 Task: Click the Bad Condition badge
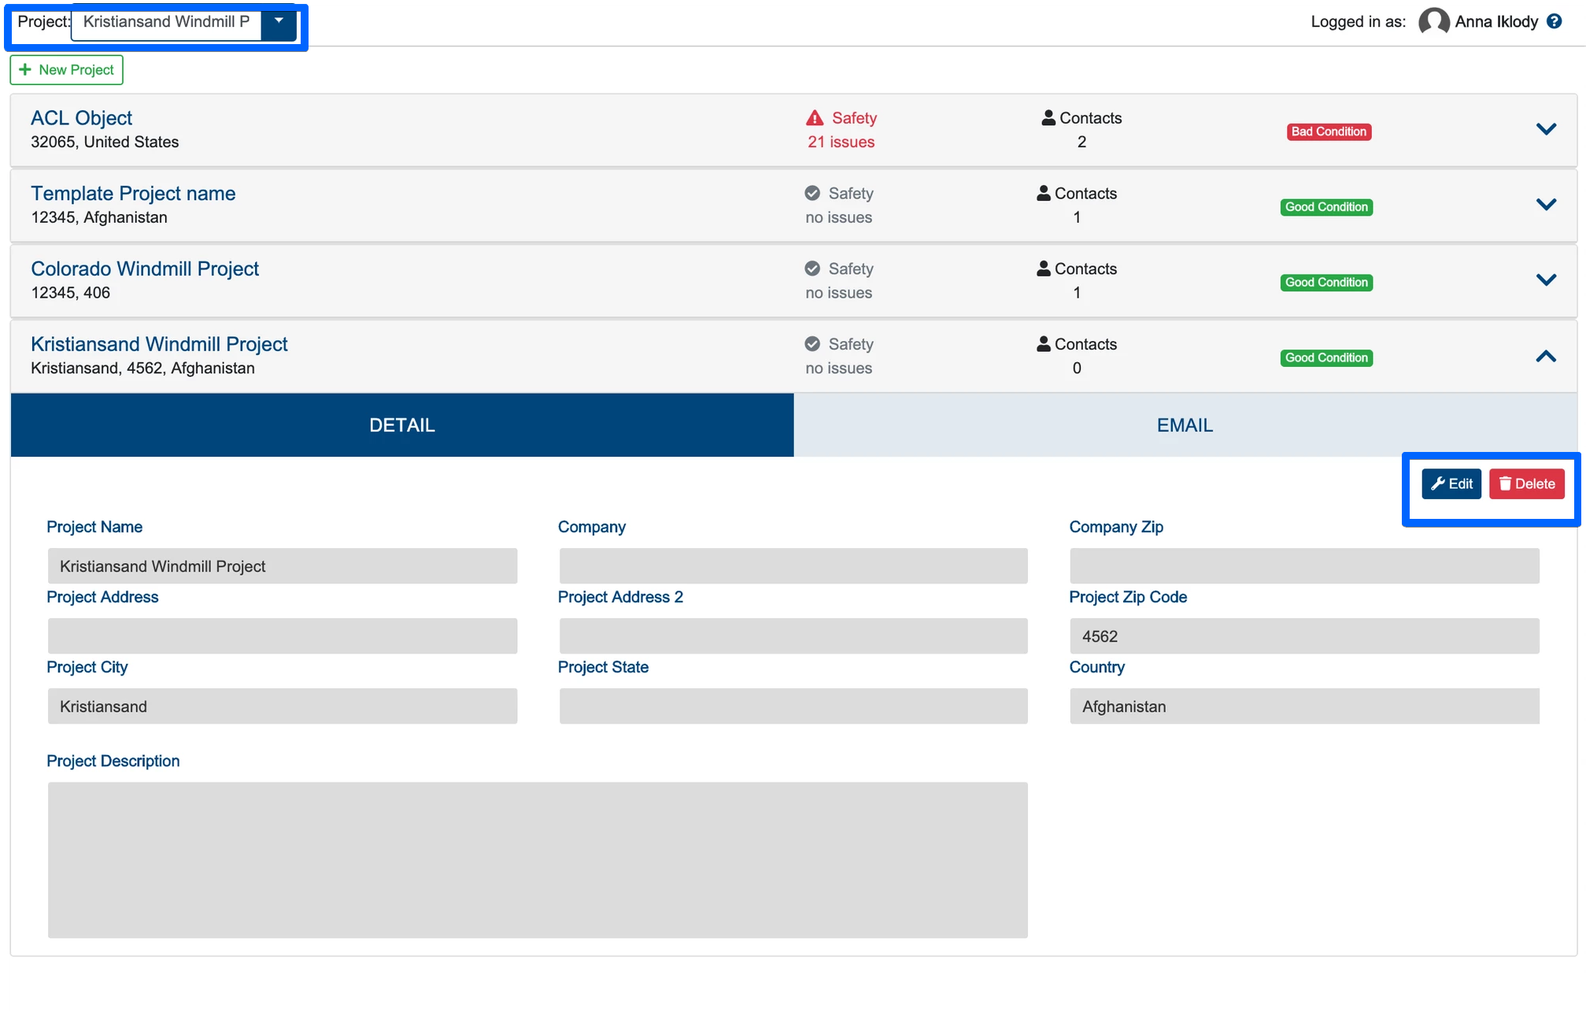tap(1328, 132)
